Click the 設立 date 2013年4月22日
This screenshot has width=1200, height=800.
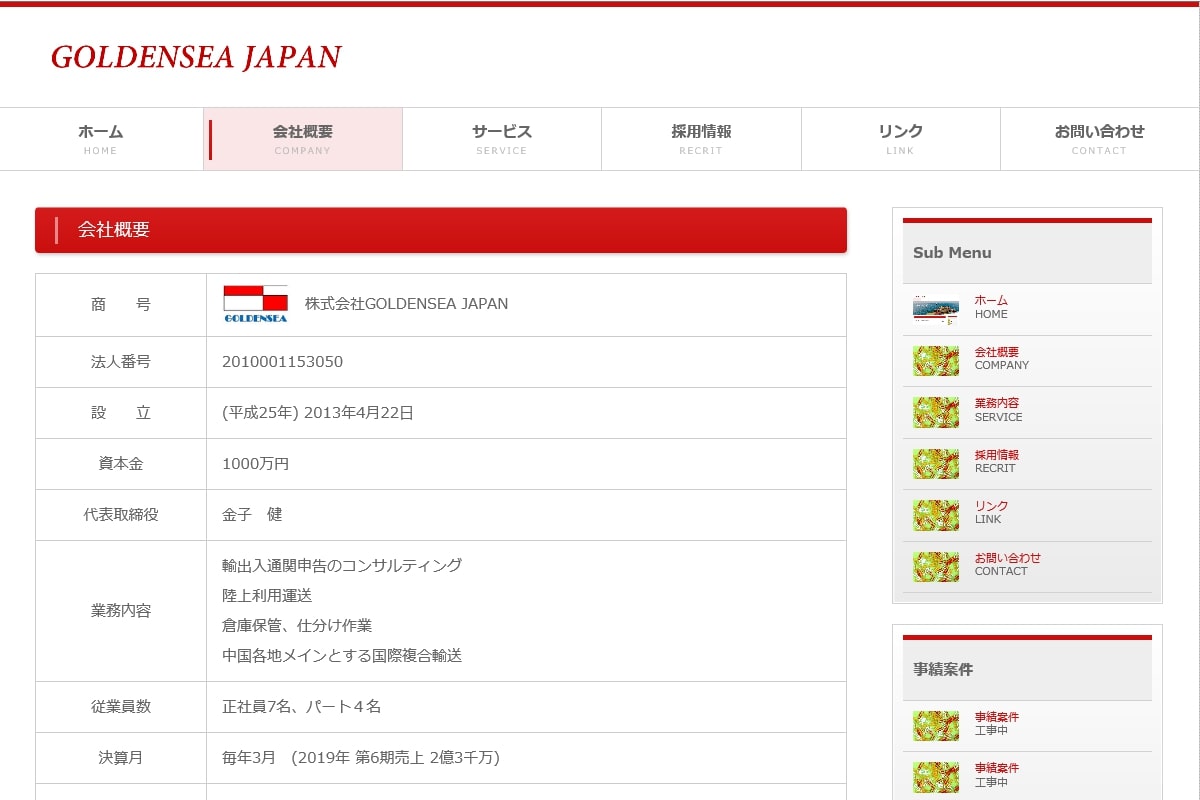click(359, 413)
